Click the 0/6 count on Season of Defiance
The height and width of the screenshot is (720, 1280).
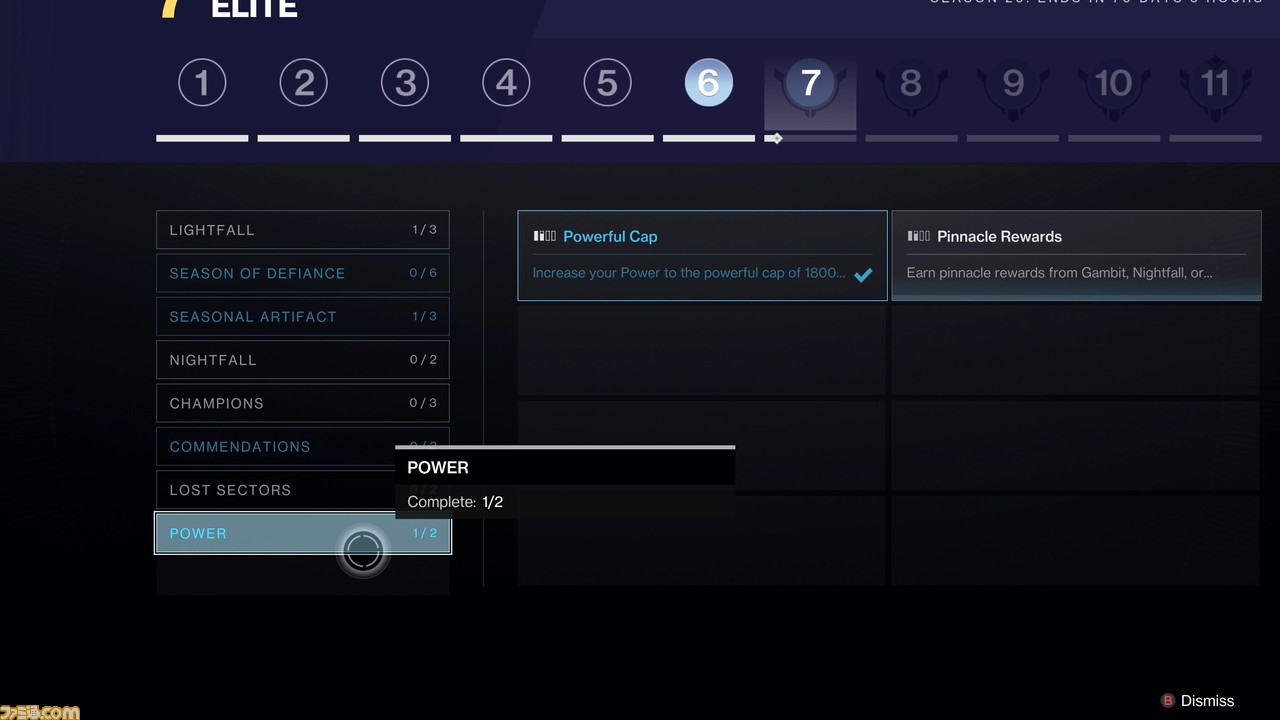[423, 273]
